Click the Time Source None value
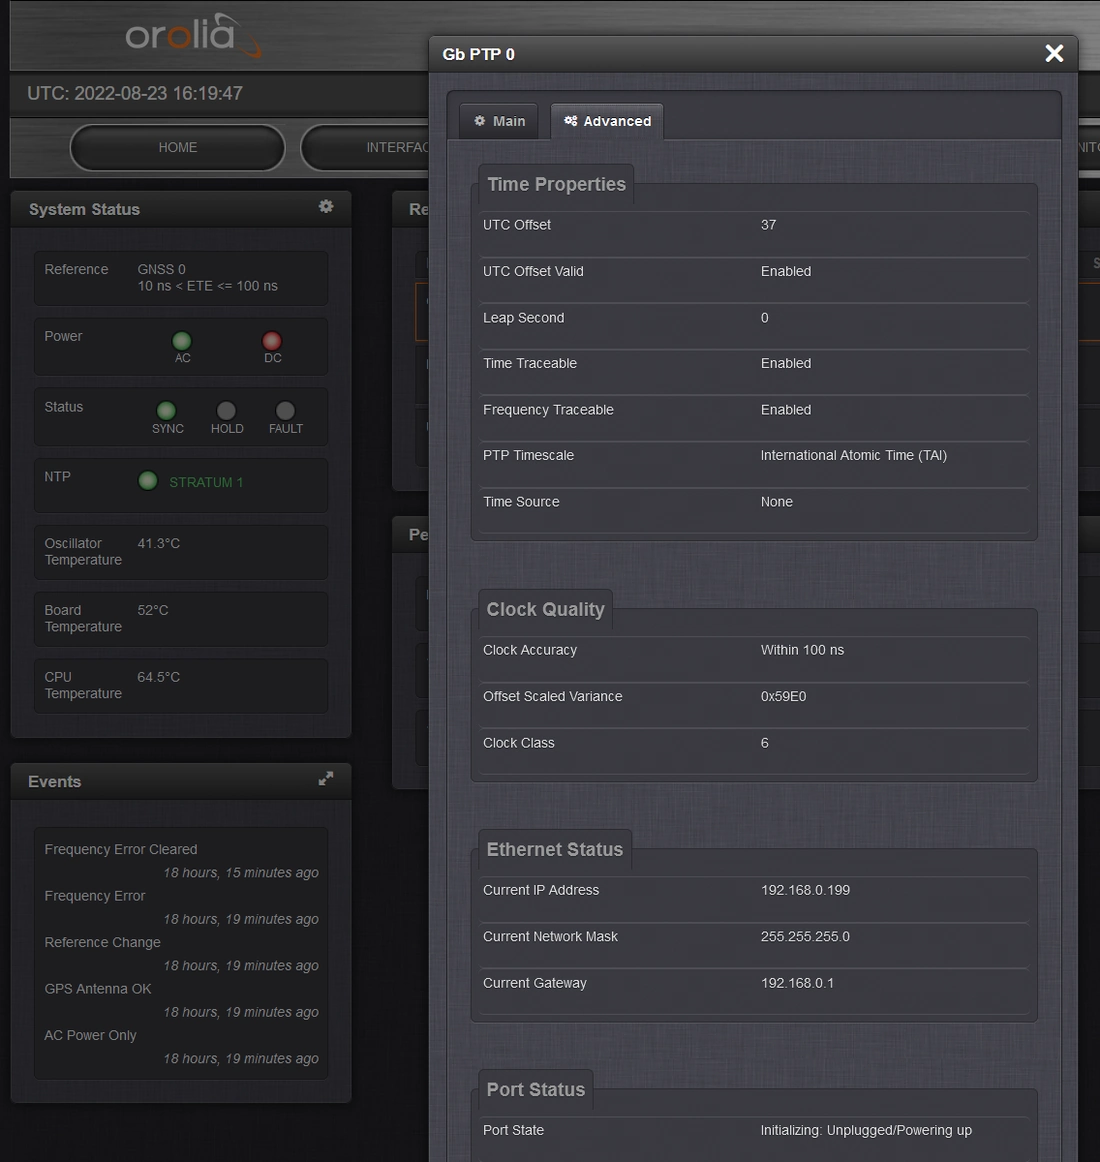1100x1162 pixels. [x=777, y=502]
